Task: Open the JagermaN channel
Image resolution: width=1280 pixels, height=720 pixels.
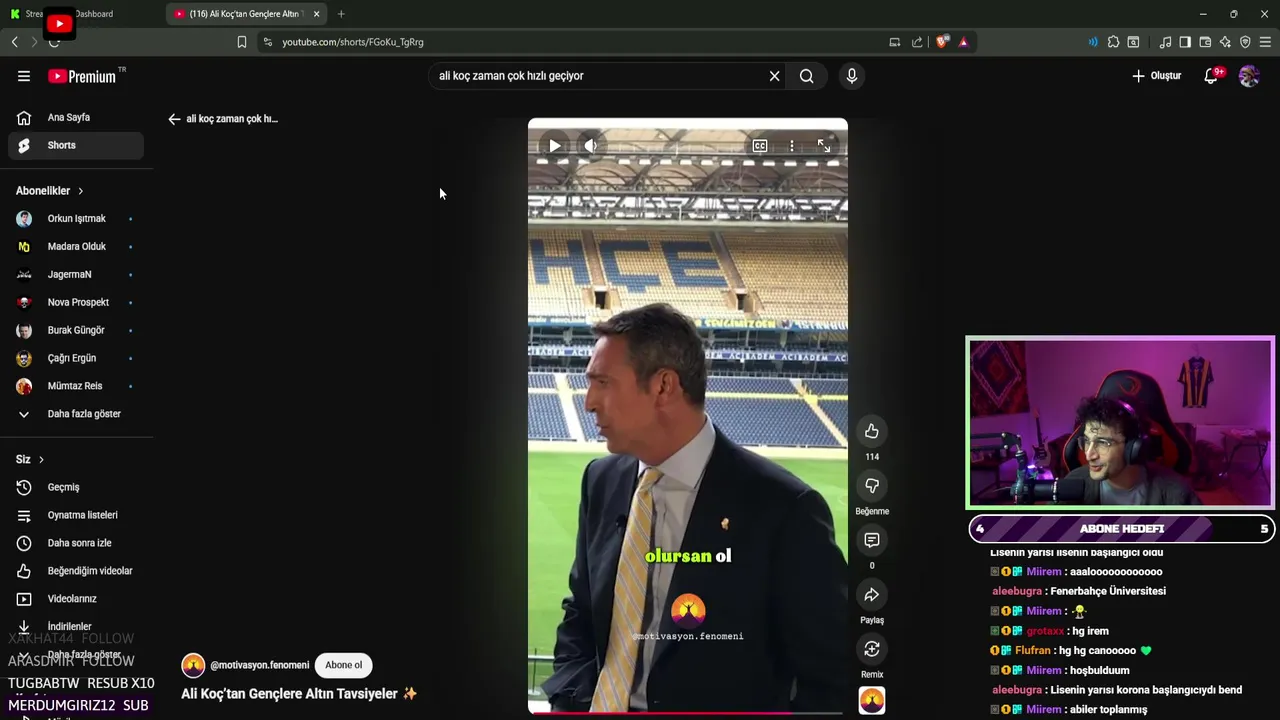Action: pyautogui.click(x=76, y=275)
